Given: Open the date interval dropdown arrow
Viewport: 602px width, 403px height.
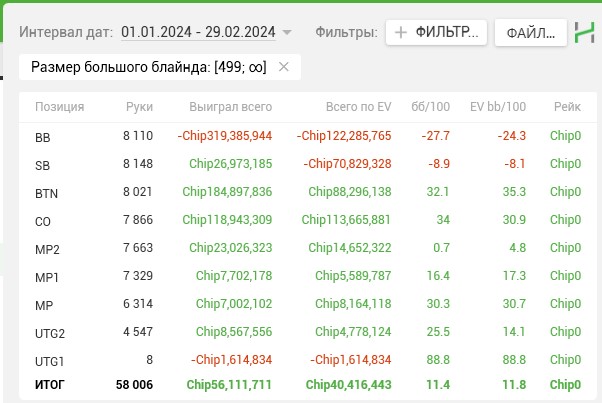Looking at the screenshot, I should tap(287, 32).
